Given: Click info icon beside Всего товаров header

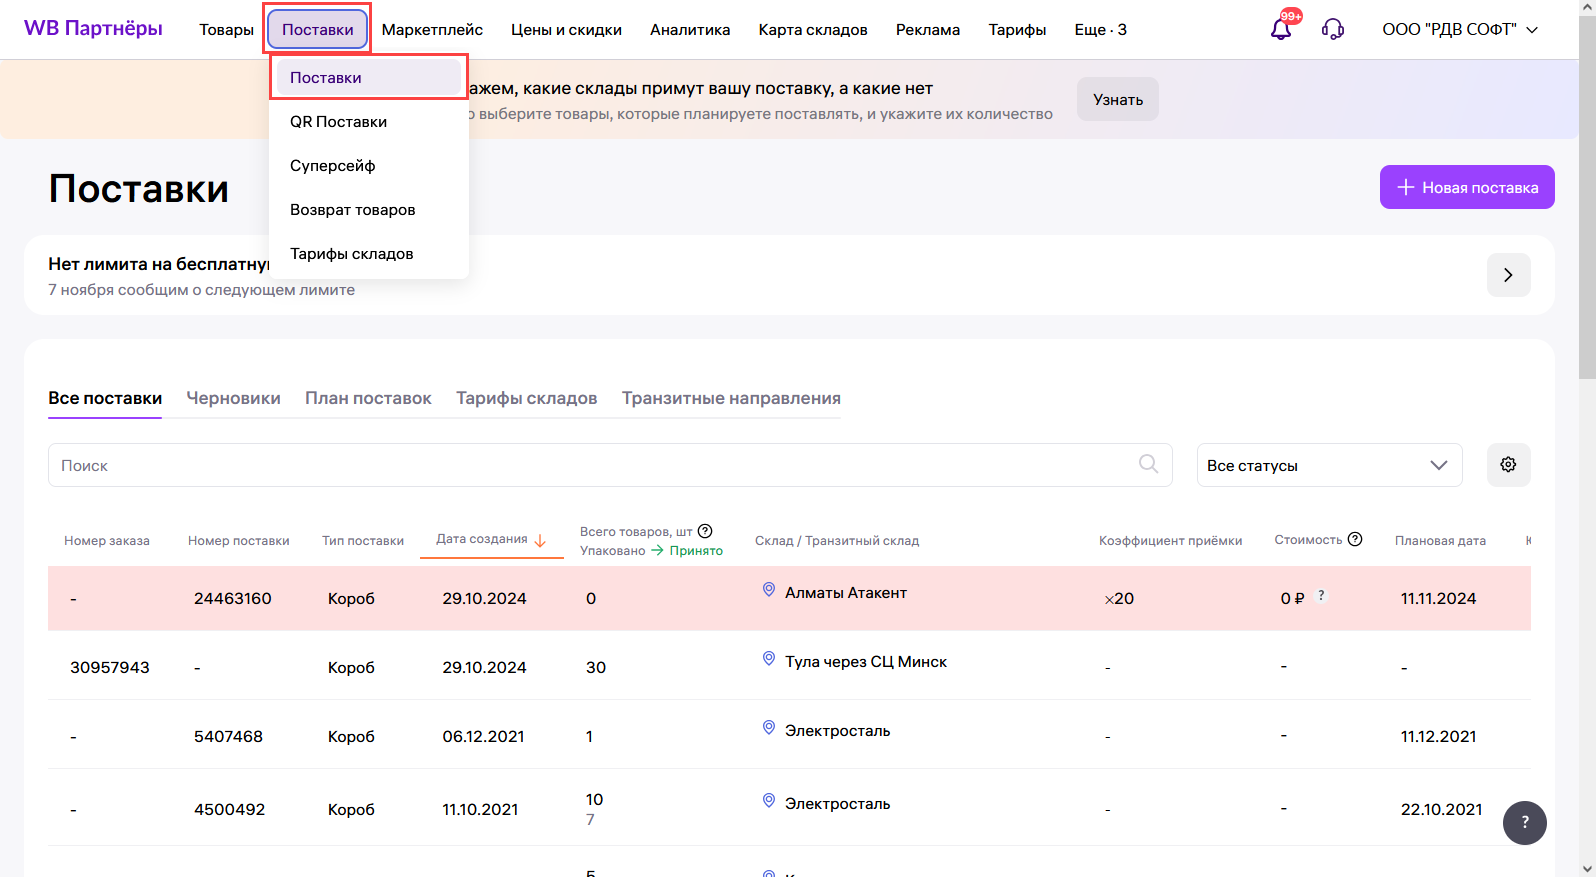Looking at the screenshot, I should coord(705,531).
